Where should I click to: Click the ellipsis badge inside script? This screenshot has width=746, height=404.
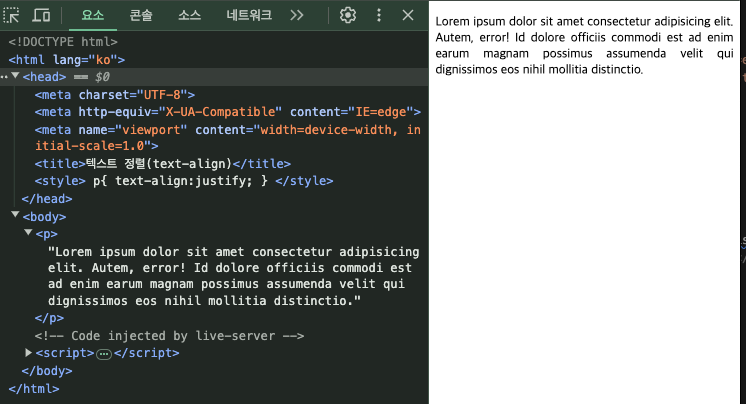click(x=104, y=354)
